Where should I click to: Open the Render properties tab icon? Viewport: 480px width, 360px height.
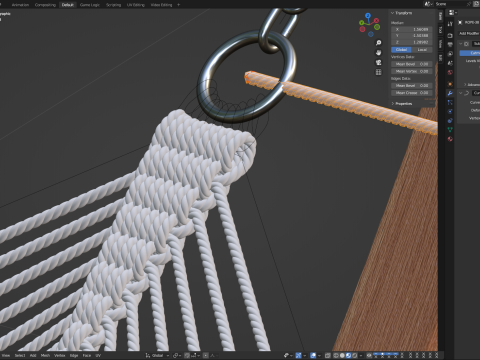coord(450,35)
